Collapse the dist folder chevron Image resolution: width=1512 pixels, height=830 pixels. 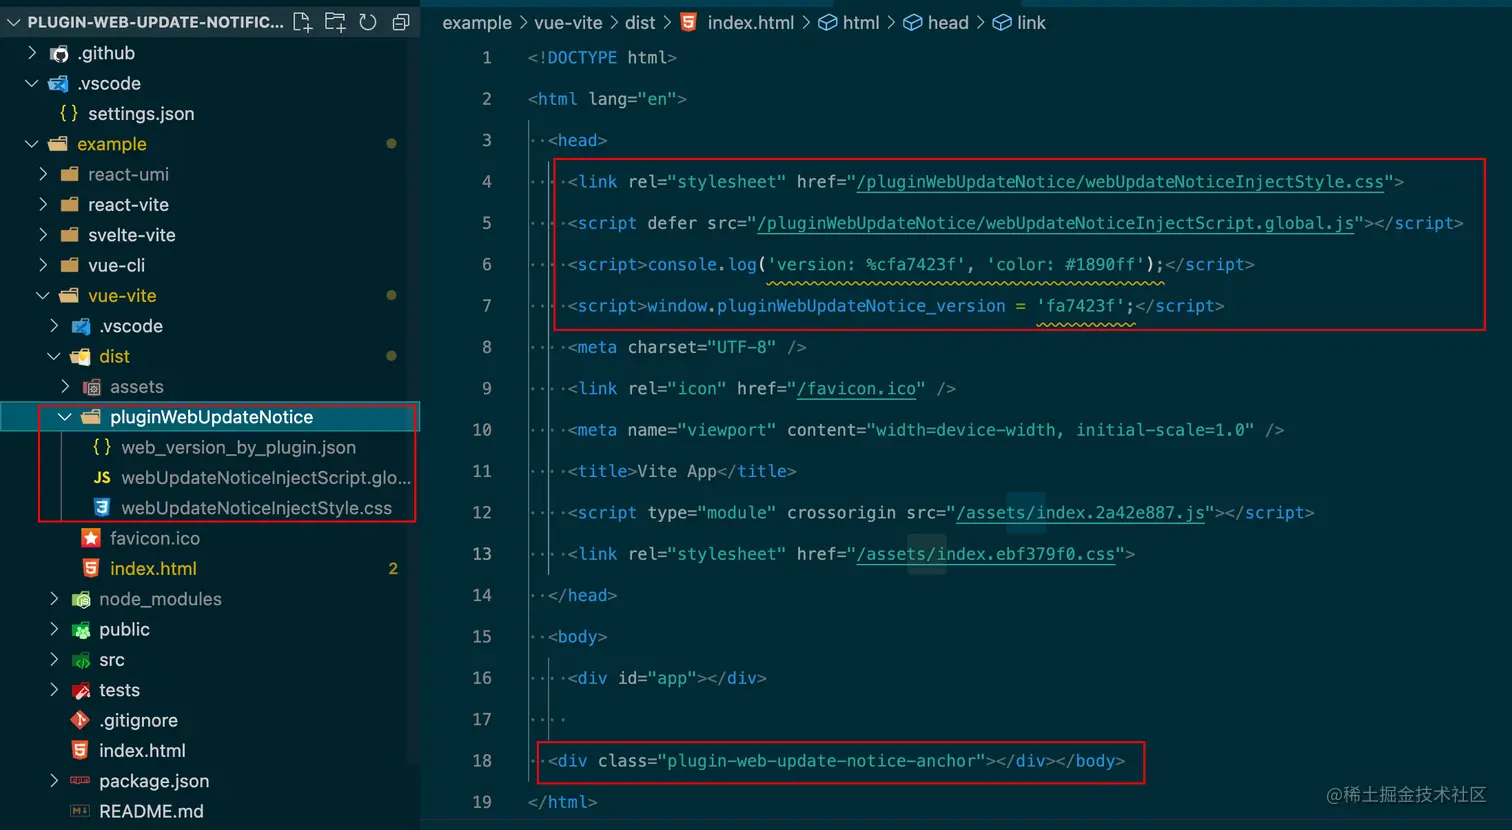tap(54, 356)
